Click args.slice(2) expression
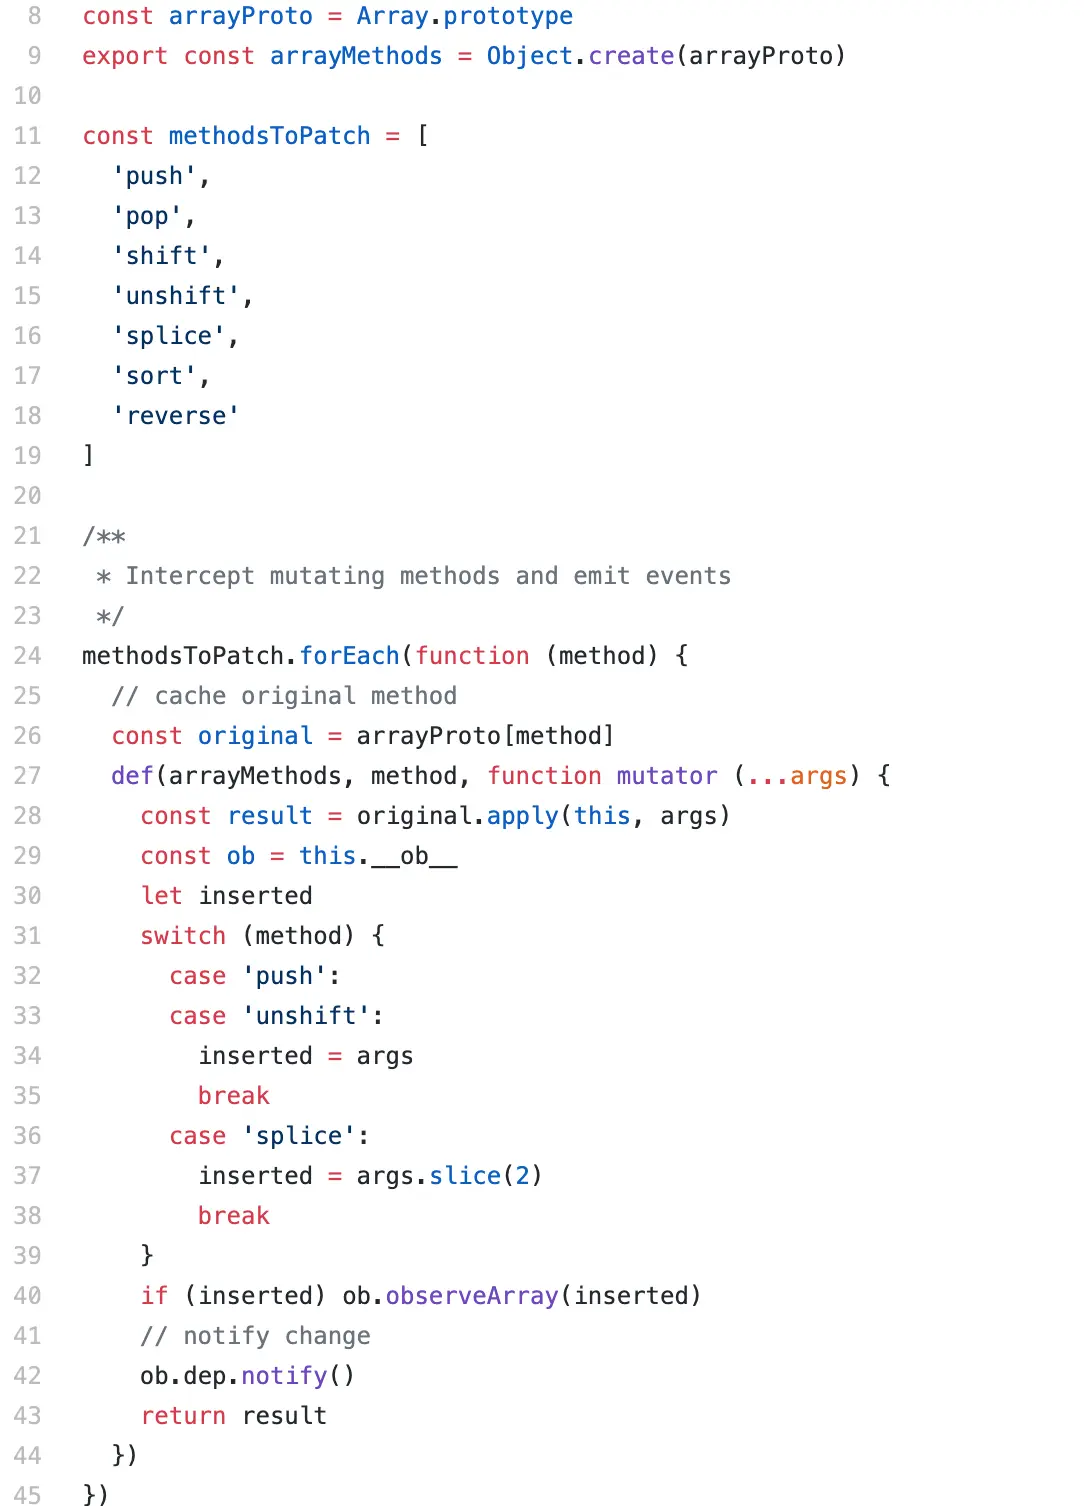Screen dimensions: 1084x1506 point(449,1176)
